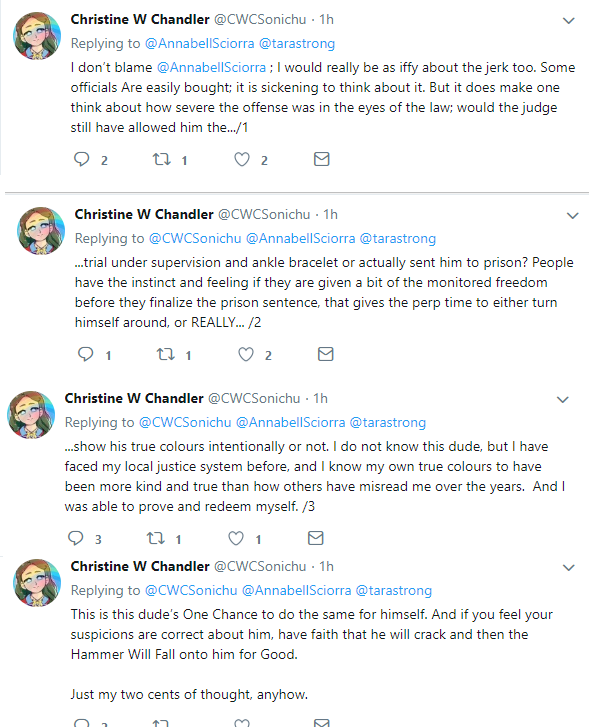Retweet the tweet ending /2

point(166,354)
